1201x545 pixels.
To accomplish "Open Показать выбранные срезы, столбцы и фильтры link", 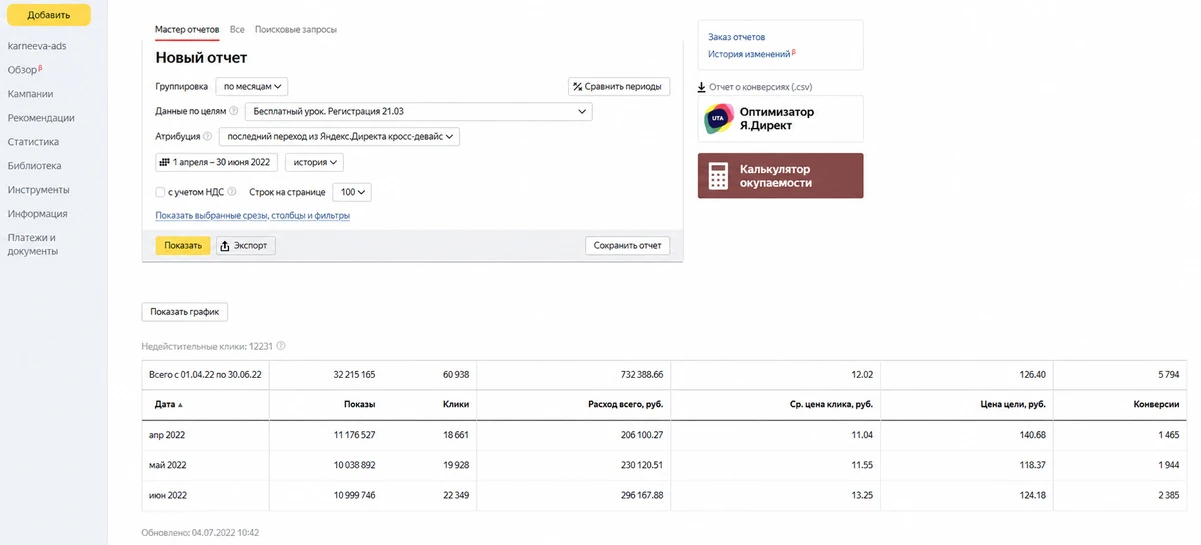I will point(252,216).
